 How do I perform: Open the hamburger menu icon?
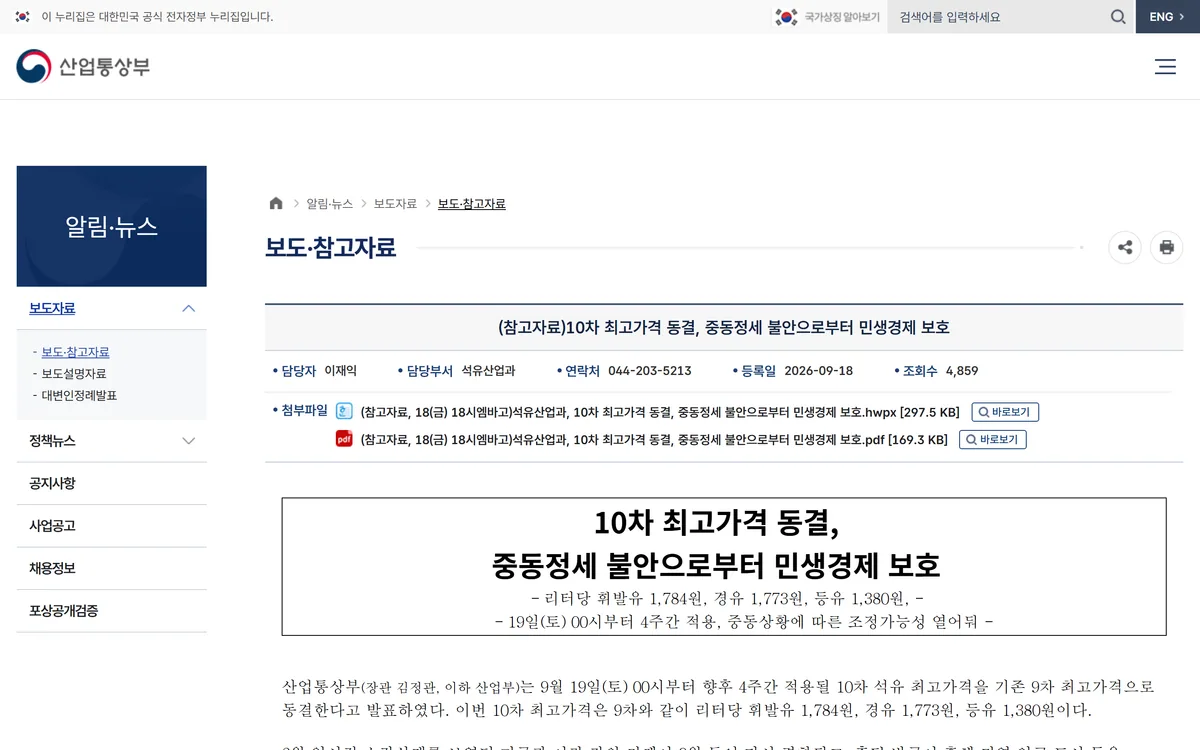1165,67
